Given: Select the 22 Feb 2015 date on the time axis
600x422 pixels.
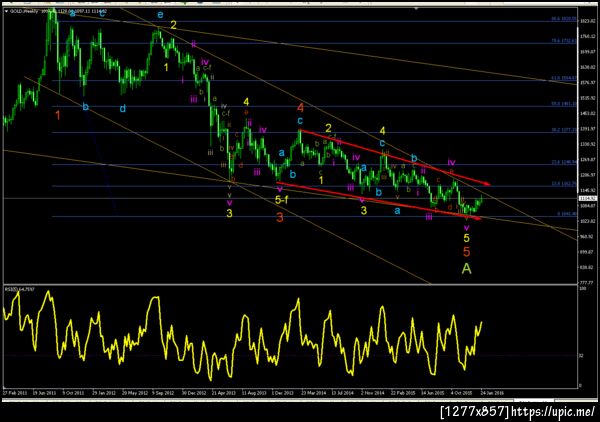Looking at the screenshot, I should click(403, 393).
